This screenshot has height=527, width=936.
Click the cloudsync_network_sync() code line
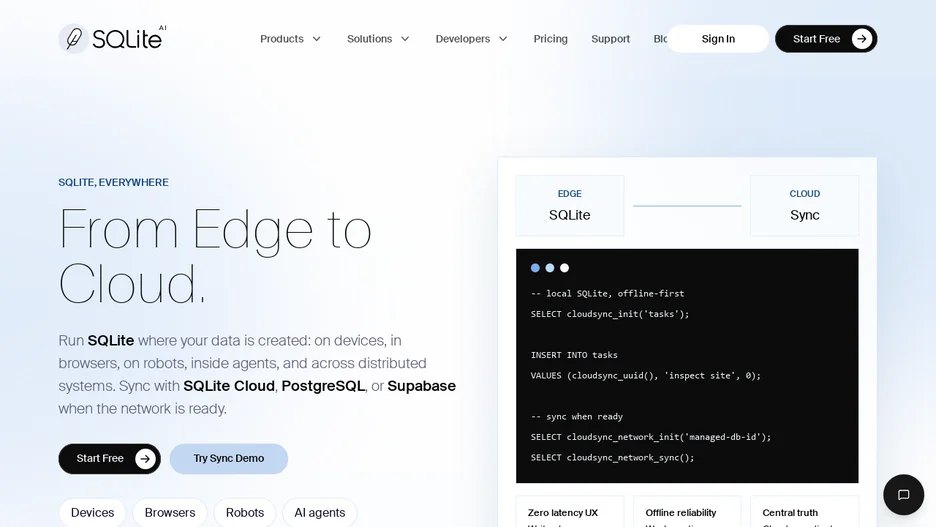pos(612,458)
